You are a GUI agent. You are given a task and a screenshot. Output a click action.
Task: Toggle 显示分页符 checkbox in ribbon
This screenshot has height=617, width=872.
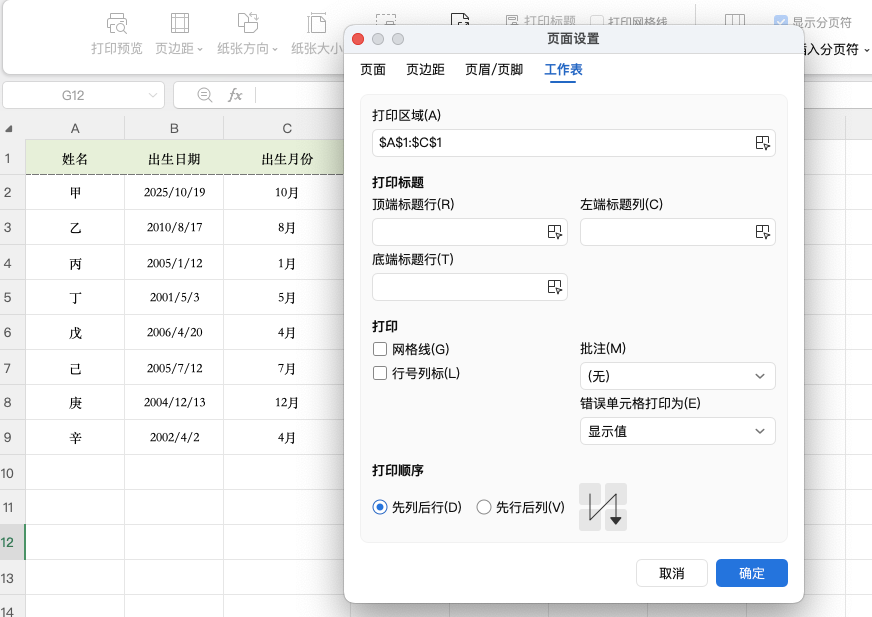point(781,22)
